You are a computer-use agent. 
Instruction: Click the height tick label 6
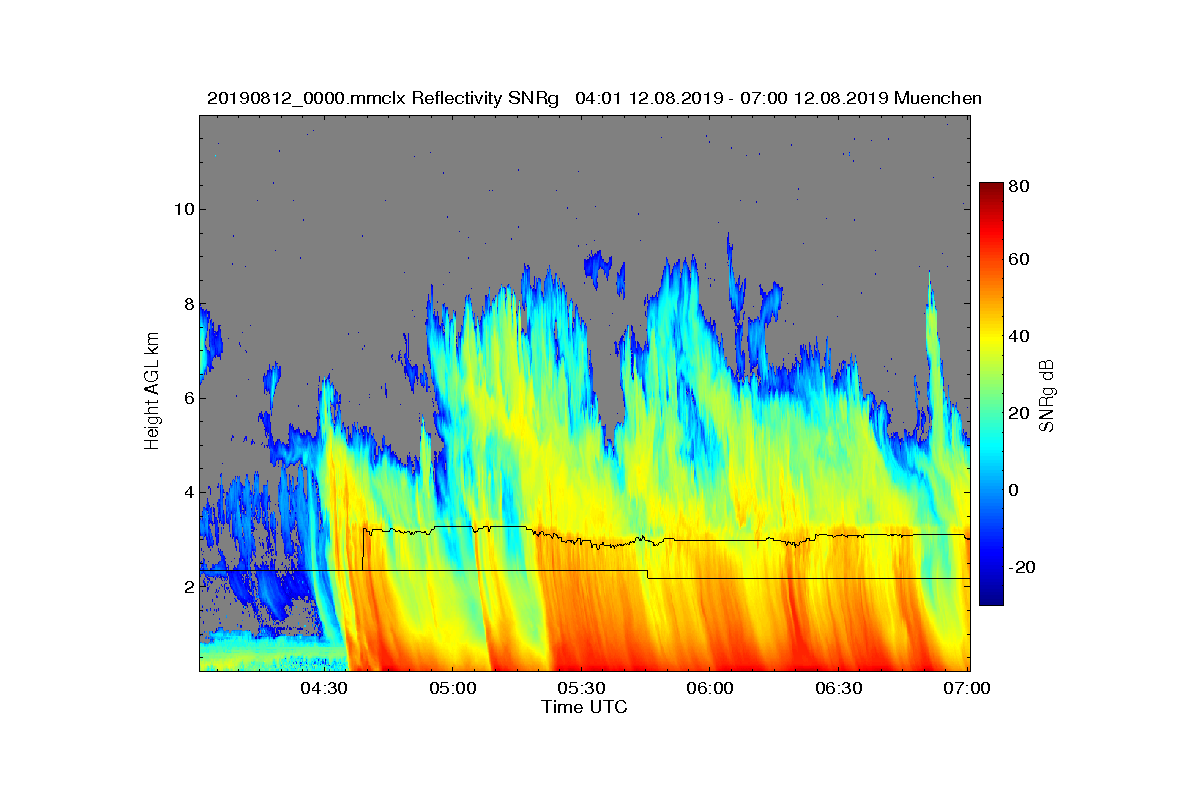coord(187,398)
